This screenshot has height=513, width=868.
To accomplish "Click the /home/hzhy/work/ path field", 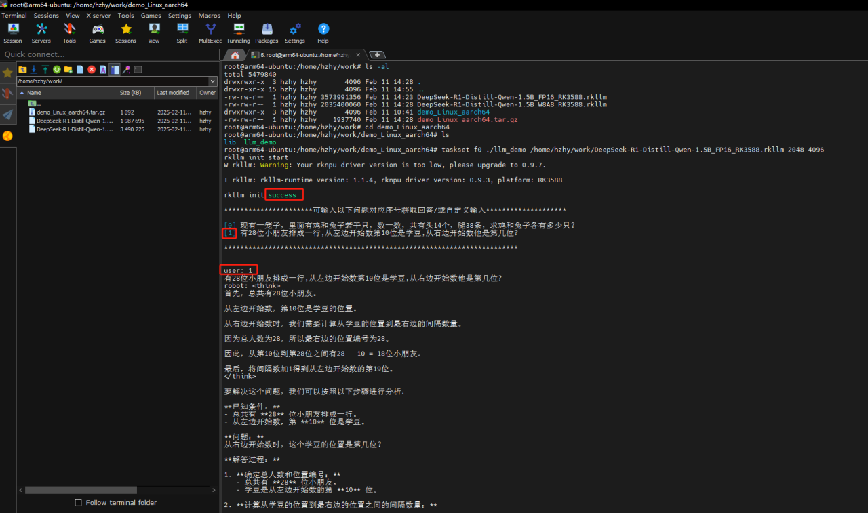I will pos(112,81).
